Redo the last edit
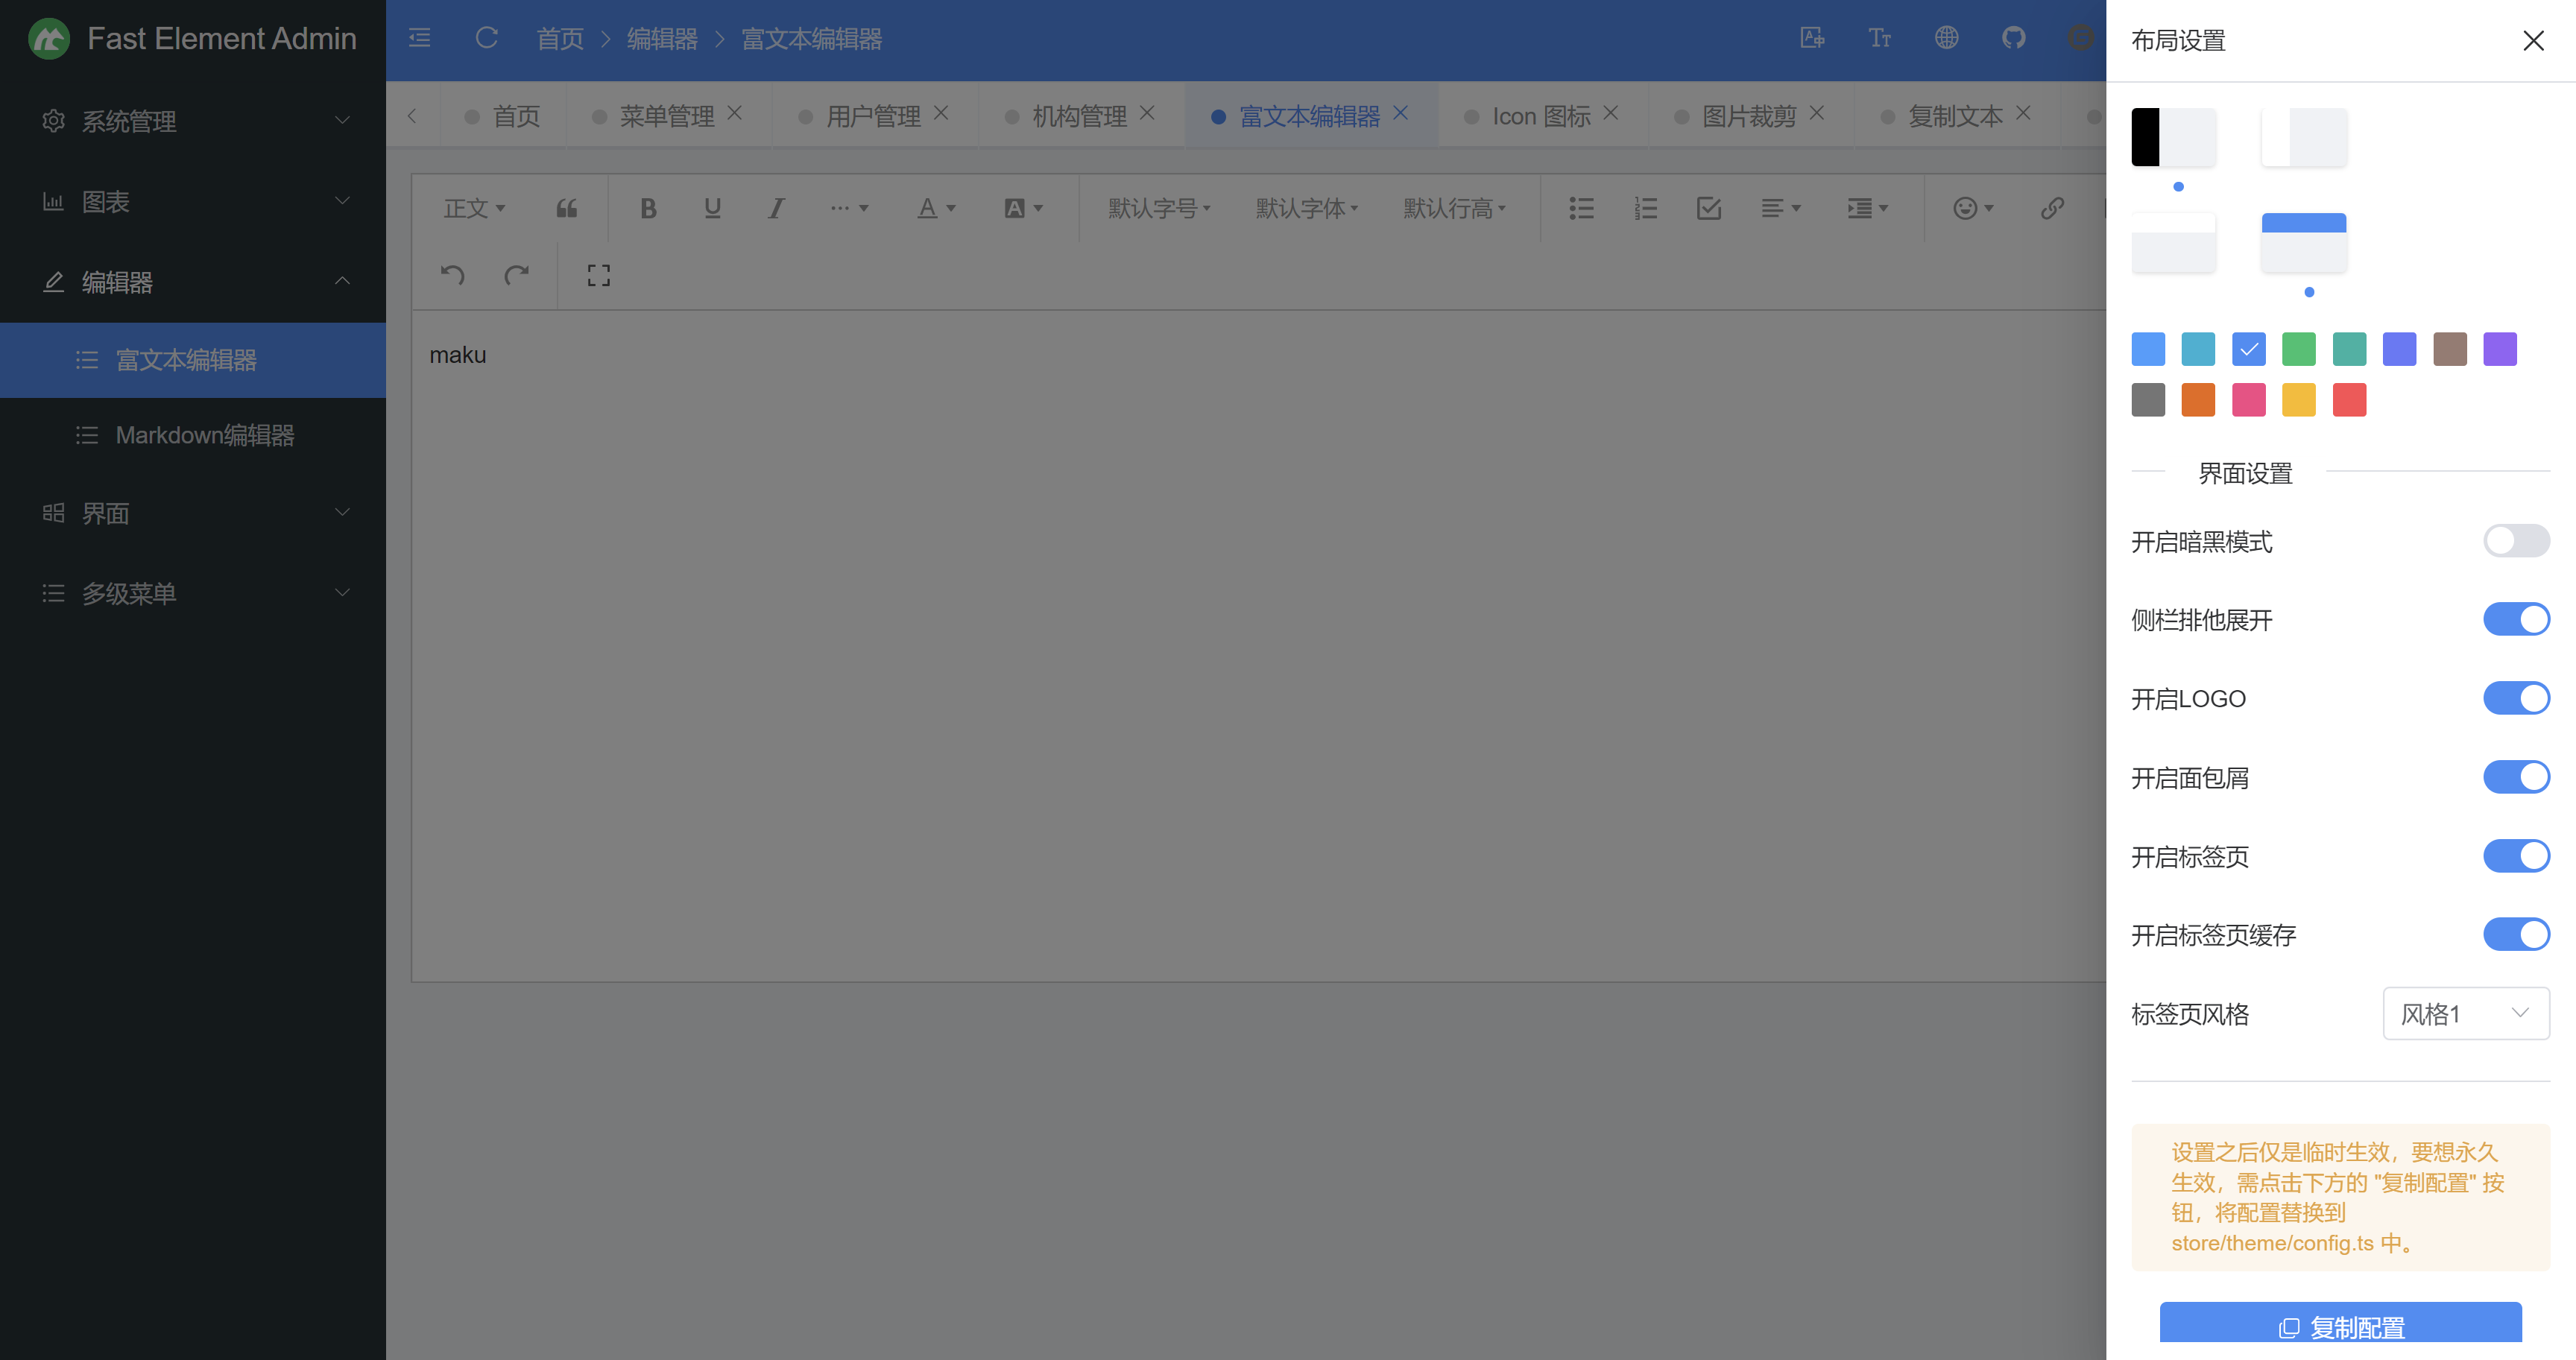 [x=517, y=275]
